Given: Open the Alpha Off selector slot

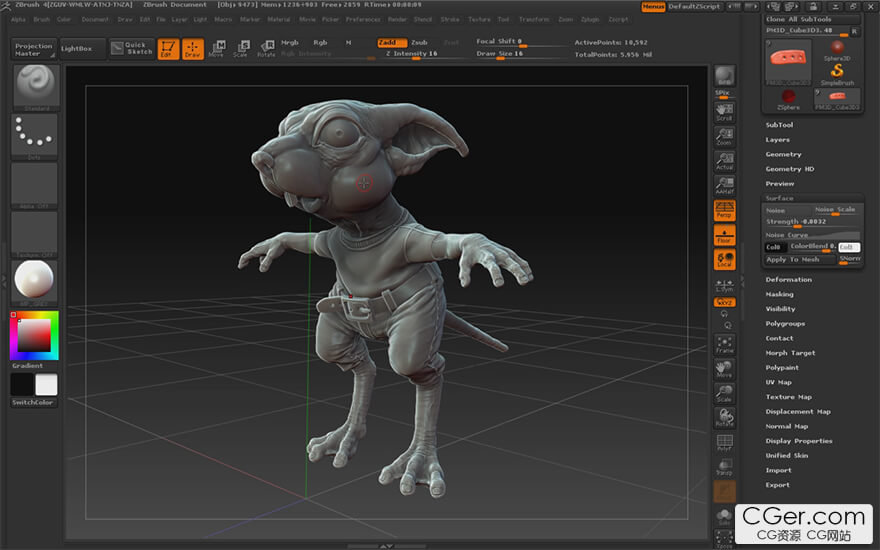Looking at the screenshot, I should pos(34,186).
